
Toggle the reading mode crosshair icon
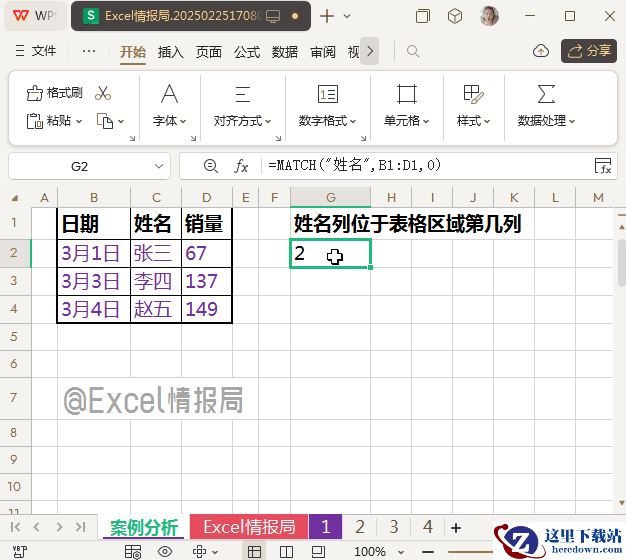[199, 552]
